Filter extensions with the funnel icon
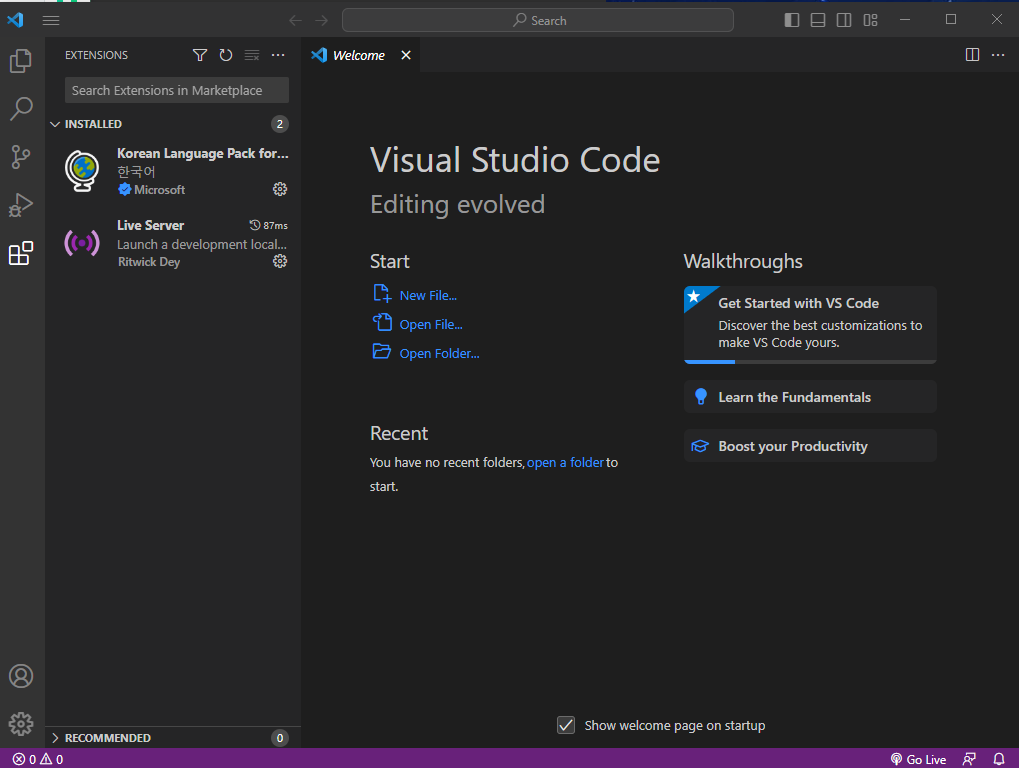The height and width of the screenshot is (768, 1019). (x=200, y=55)
